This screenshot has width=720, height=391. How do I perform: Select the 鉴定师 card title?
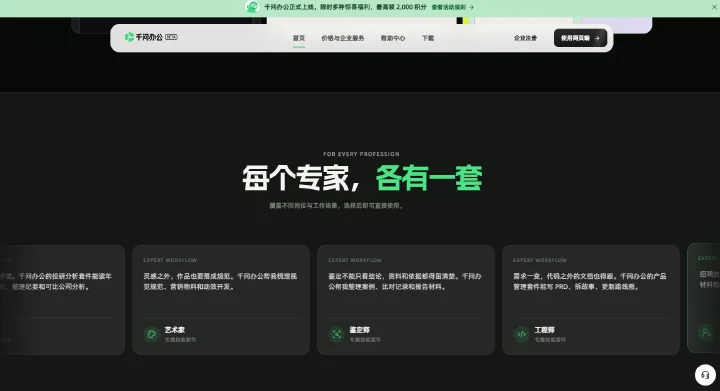click(x=360, y=330)
